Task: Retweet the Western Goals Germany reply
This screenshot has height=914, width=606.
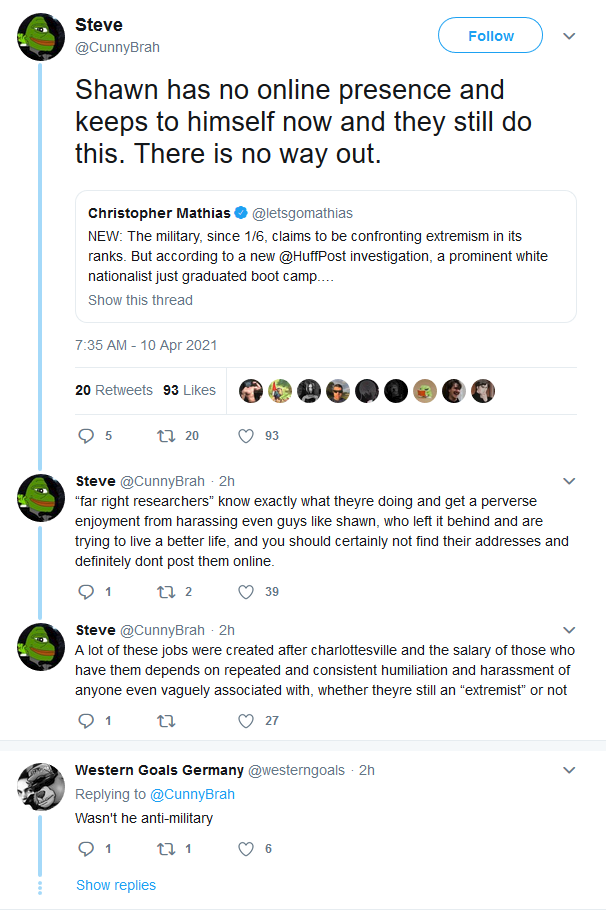Action: (166, 849)
